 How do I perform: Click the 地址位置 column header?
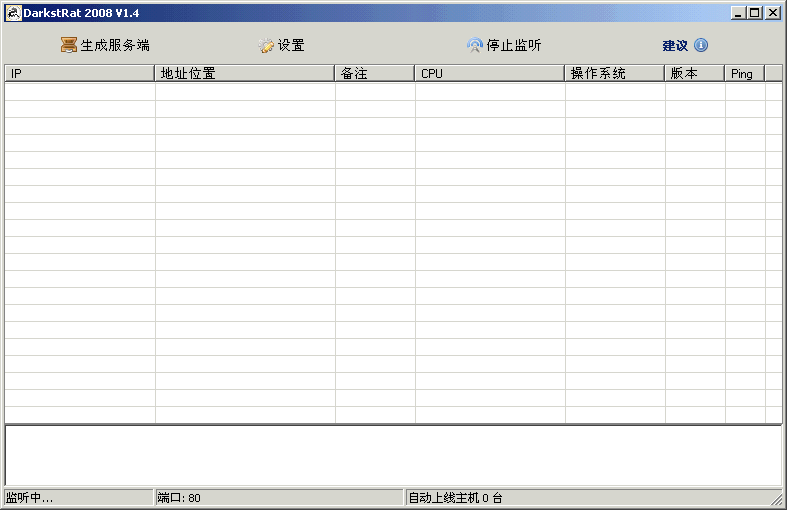[x=245, y=74]
